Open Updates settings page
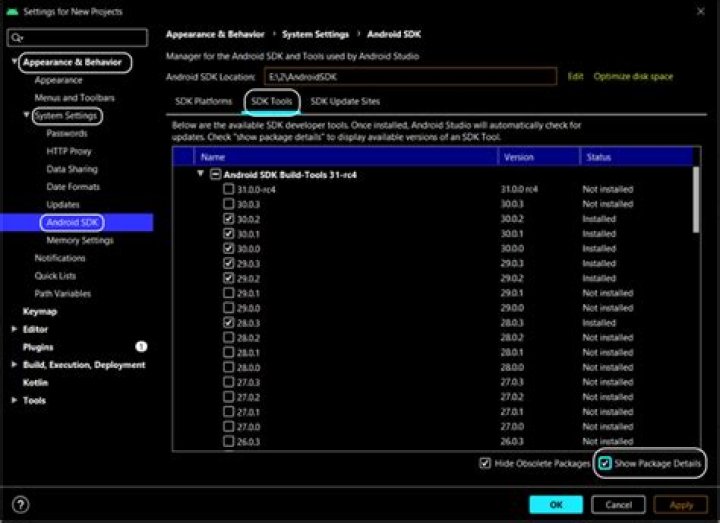 pos(63,205)
